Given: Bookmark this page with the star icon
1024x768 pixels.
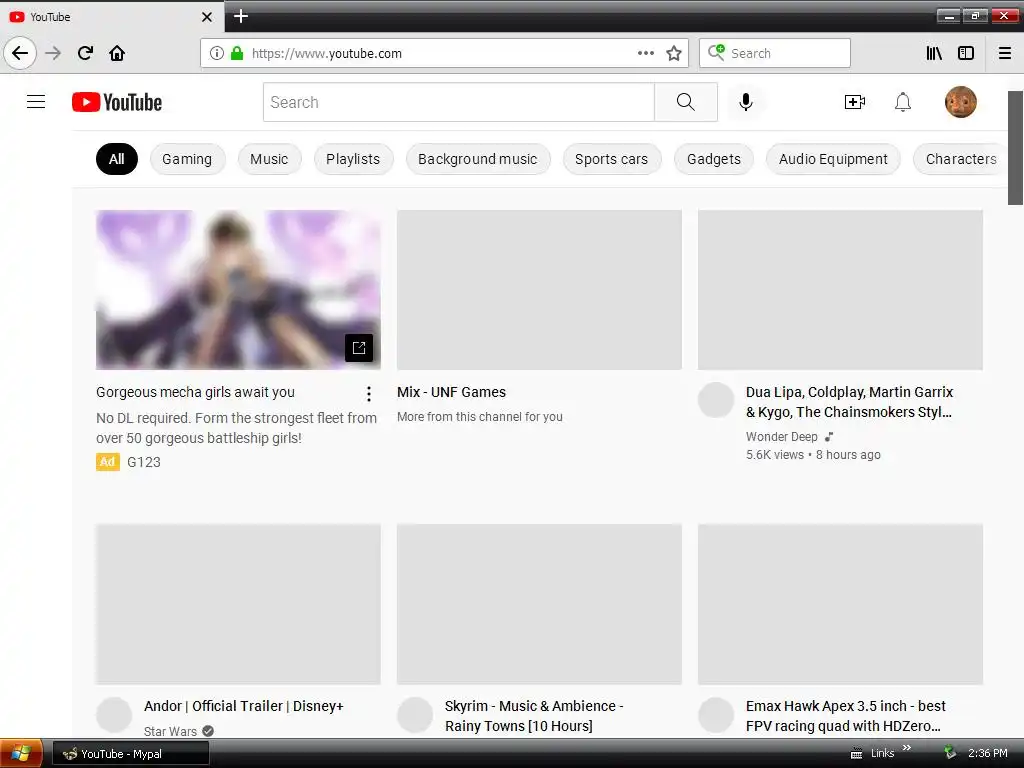Looking at the screenshot, I should [x=674, y=54].
